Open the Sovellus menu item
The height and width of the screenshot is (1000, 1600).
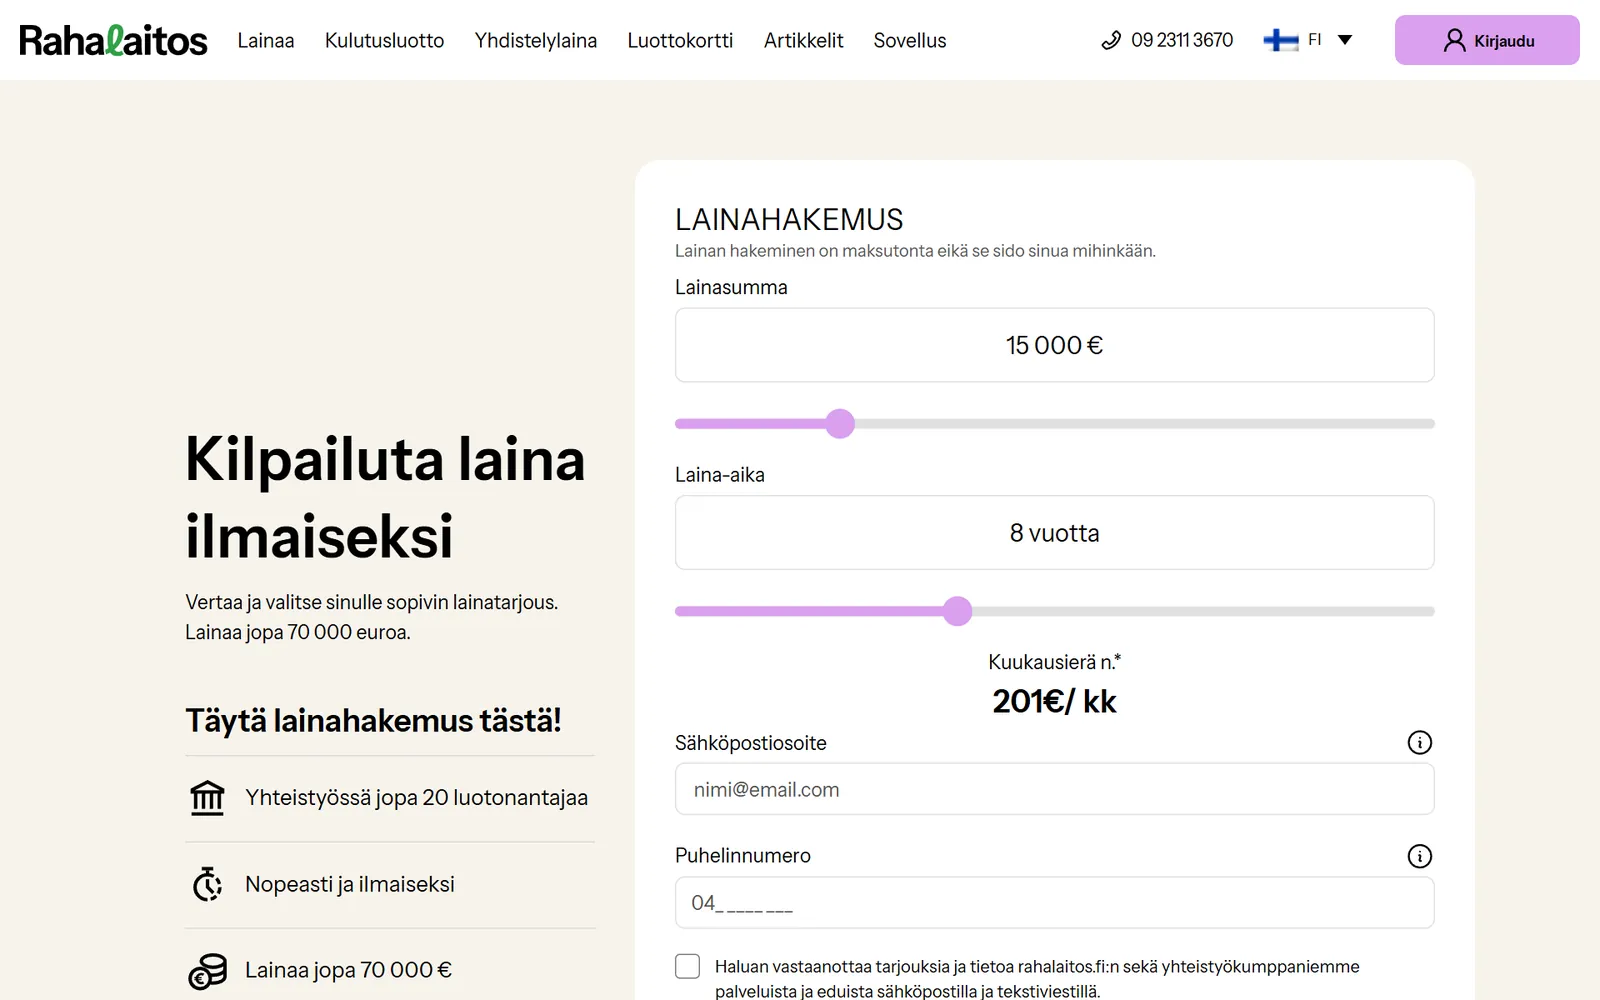coord(910,40)
